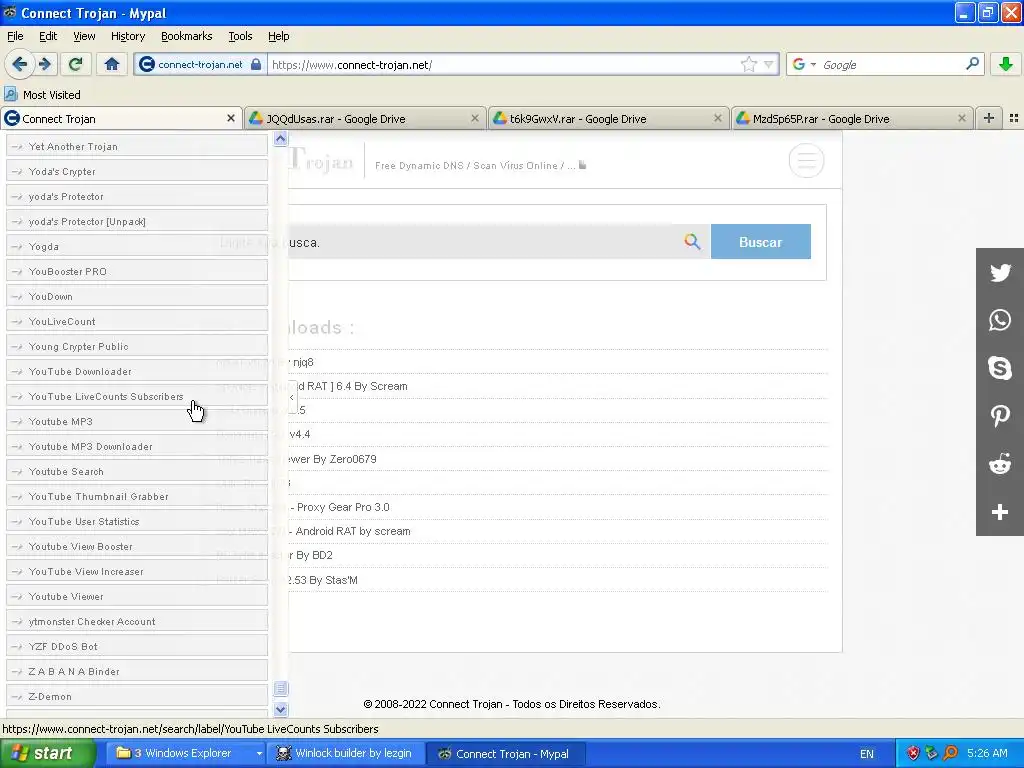This screenshot has height=768, width=1024.
Task: Open YouTube LiveCounts Subscribers label
Action: [x=137, y=396]
